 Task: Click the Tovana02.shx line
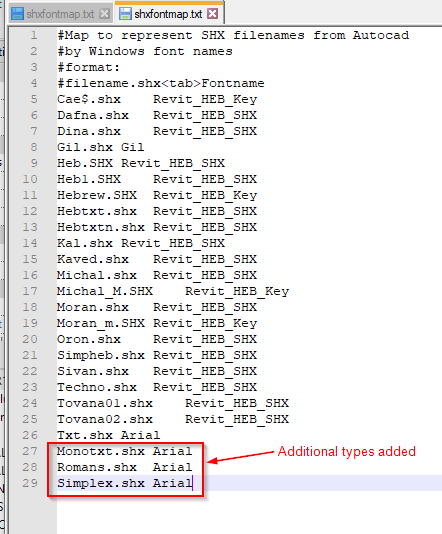[x=173, y=419]
